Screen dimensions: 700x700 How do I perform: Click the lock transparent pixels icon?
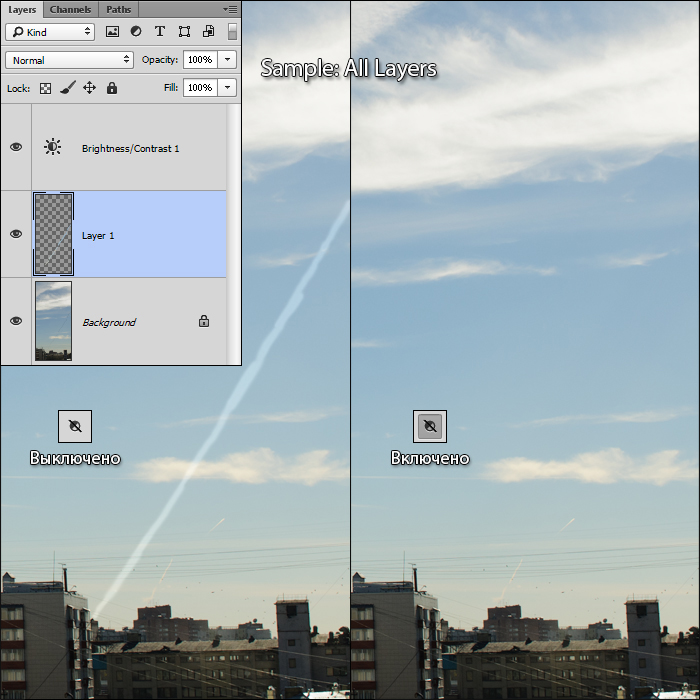tap(45, 88)
